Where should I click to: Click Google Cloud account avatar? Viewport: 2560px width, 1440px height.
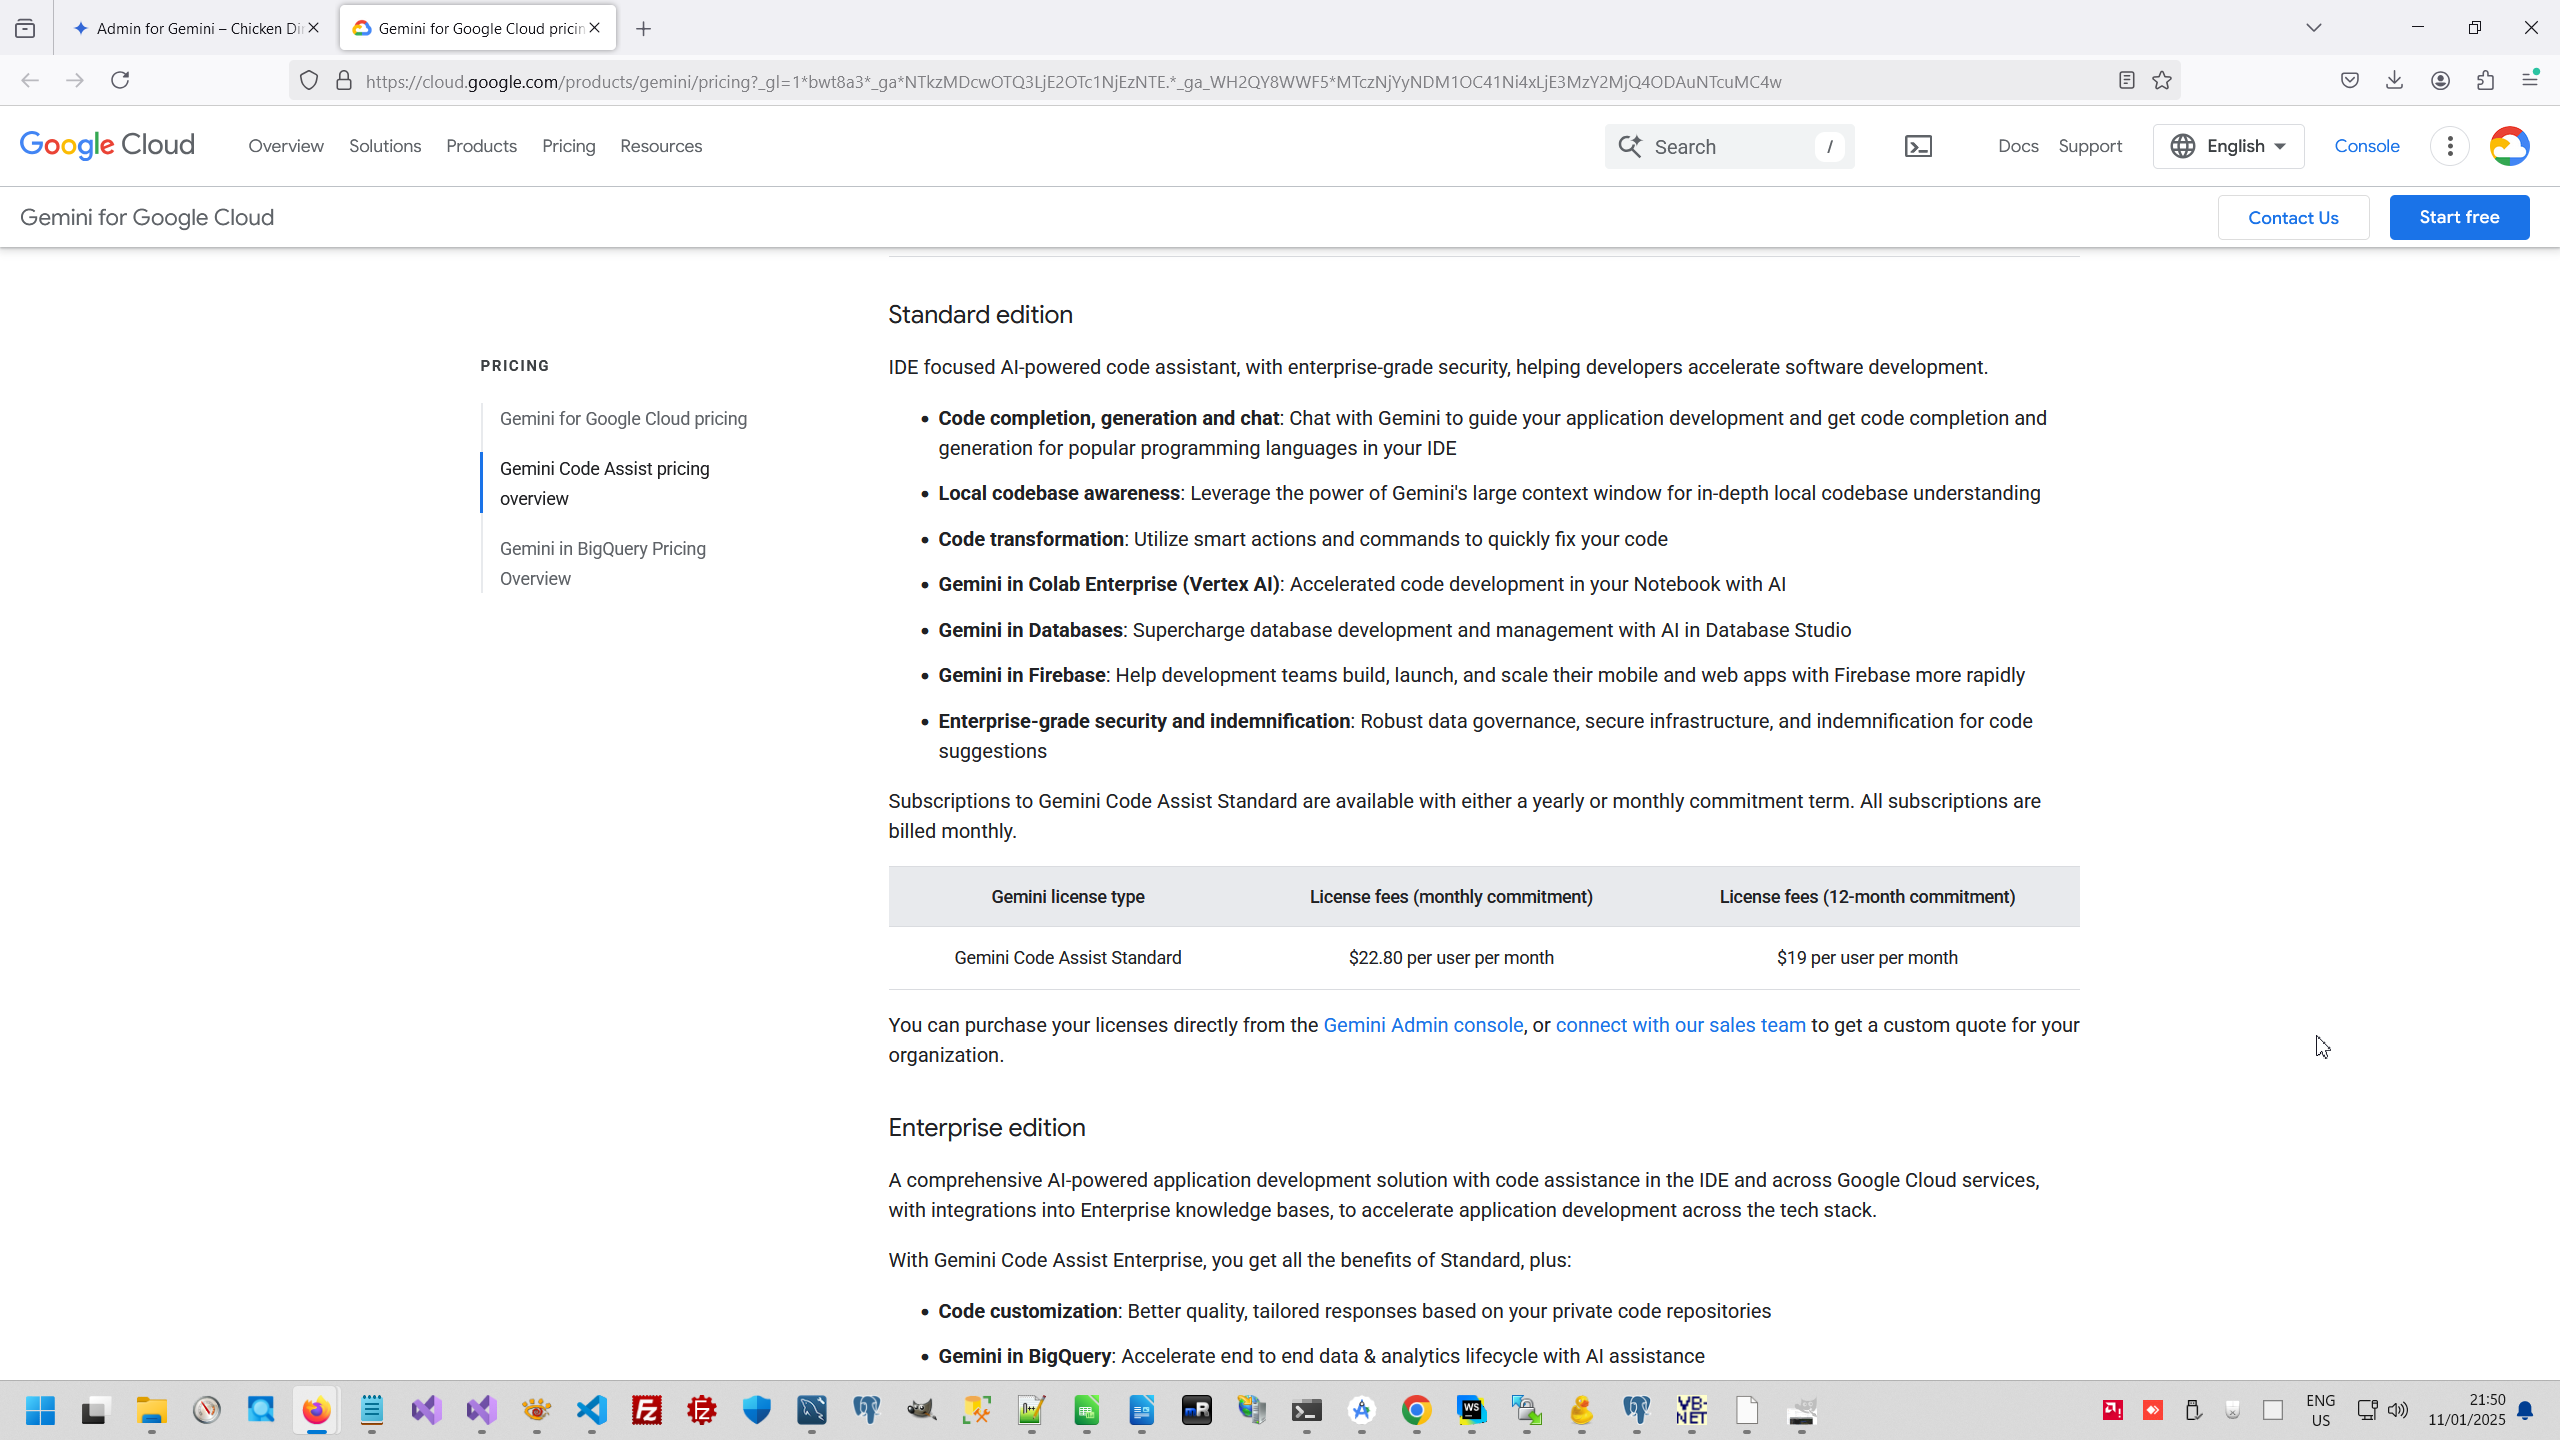[2509, 146]
